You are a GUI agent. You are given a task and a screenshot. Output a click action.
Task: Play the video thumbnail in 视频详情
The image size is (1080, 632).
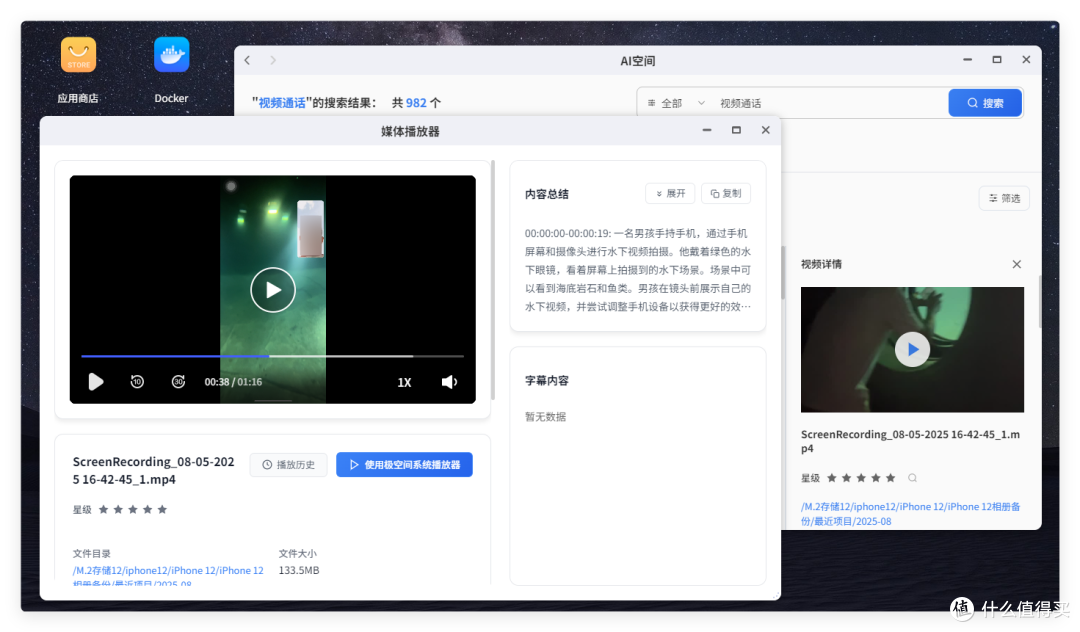click(912, 350)
